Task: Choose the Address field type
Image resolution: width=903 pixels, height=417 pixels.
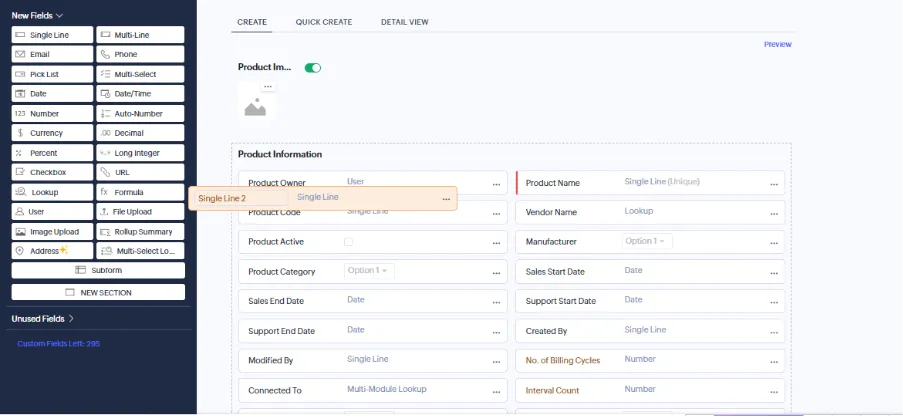Action: tap(52, 251)
